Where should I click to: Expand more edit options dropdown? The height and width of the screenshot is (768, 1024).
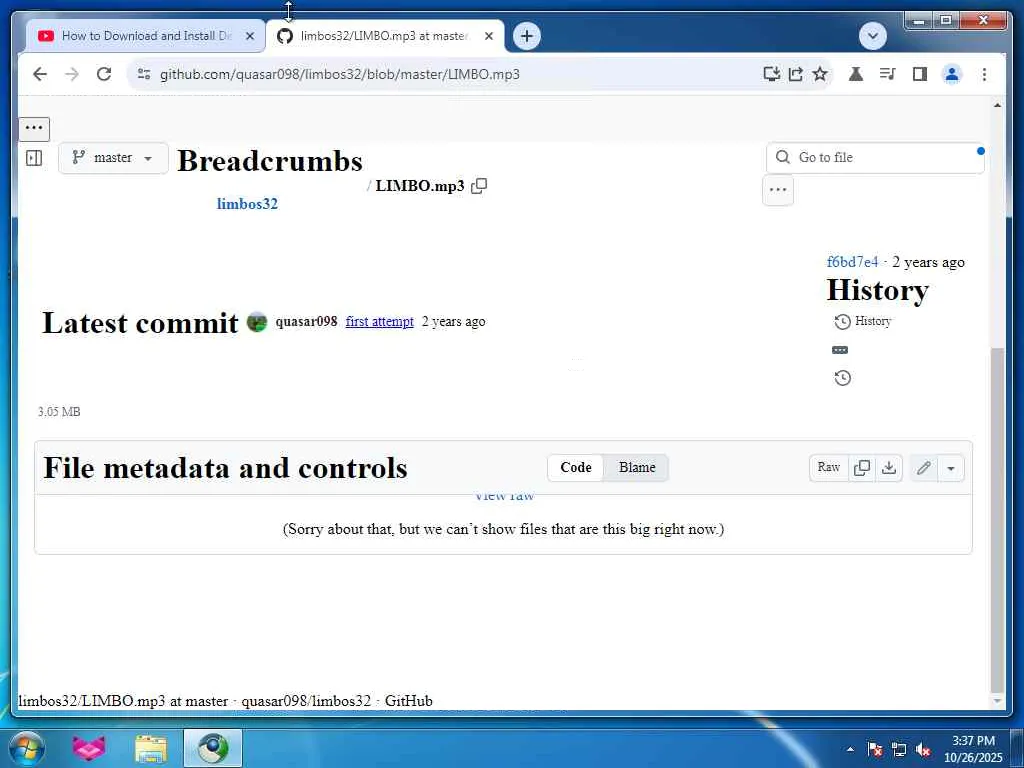point(951,468)
